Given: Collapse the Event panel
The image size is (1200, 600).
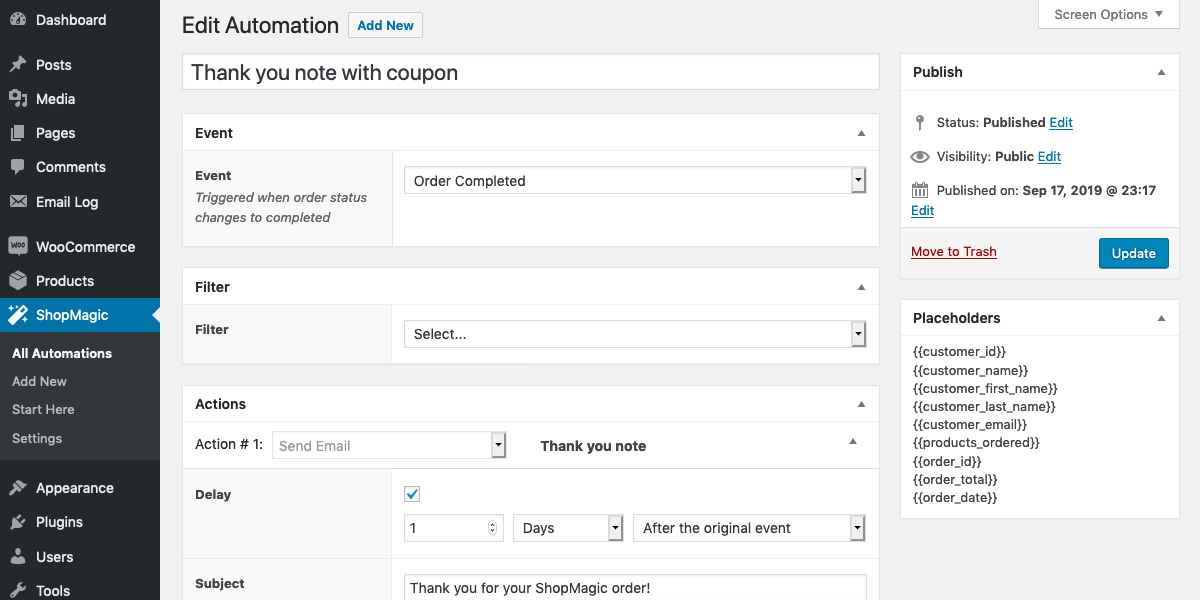Looking at the screenshot, I should point(861,133).
